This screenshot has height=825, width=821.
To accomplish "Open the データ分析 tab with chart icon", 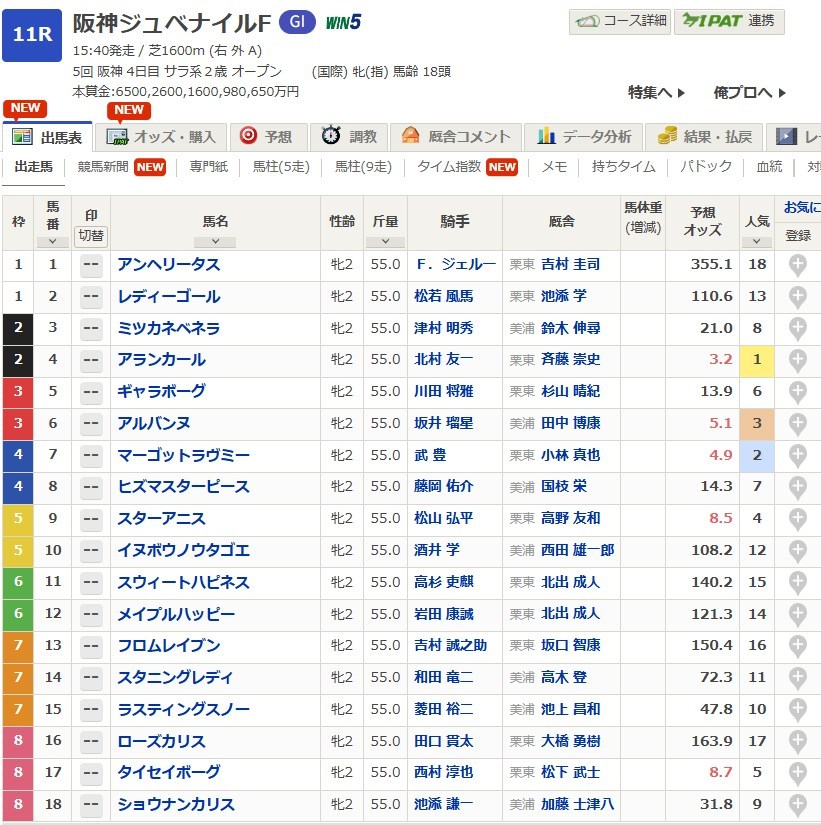I will pyautogui.click(x=584, y=137).
